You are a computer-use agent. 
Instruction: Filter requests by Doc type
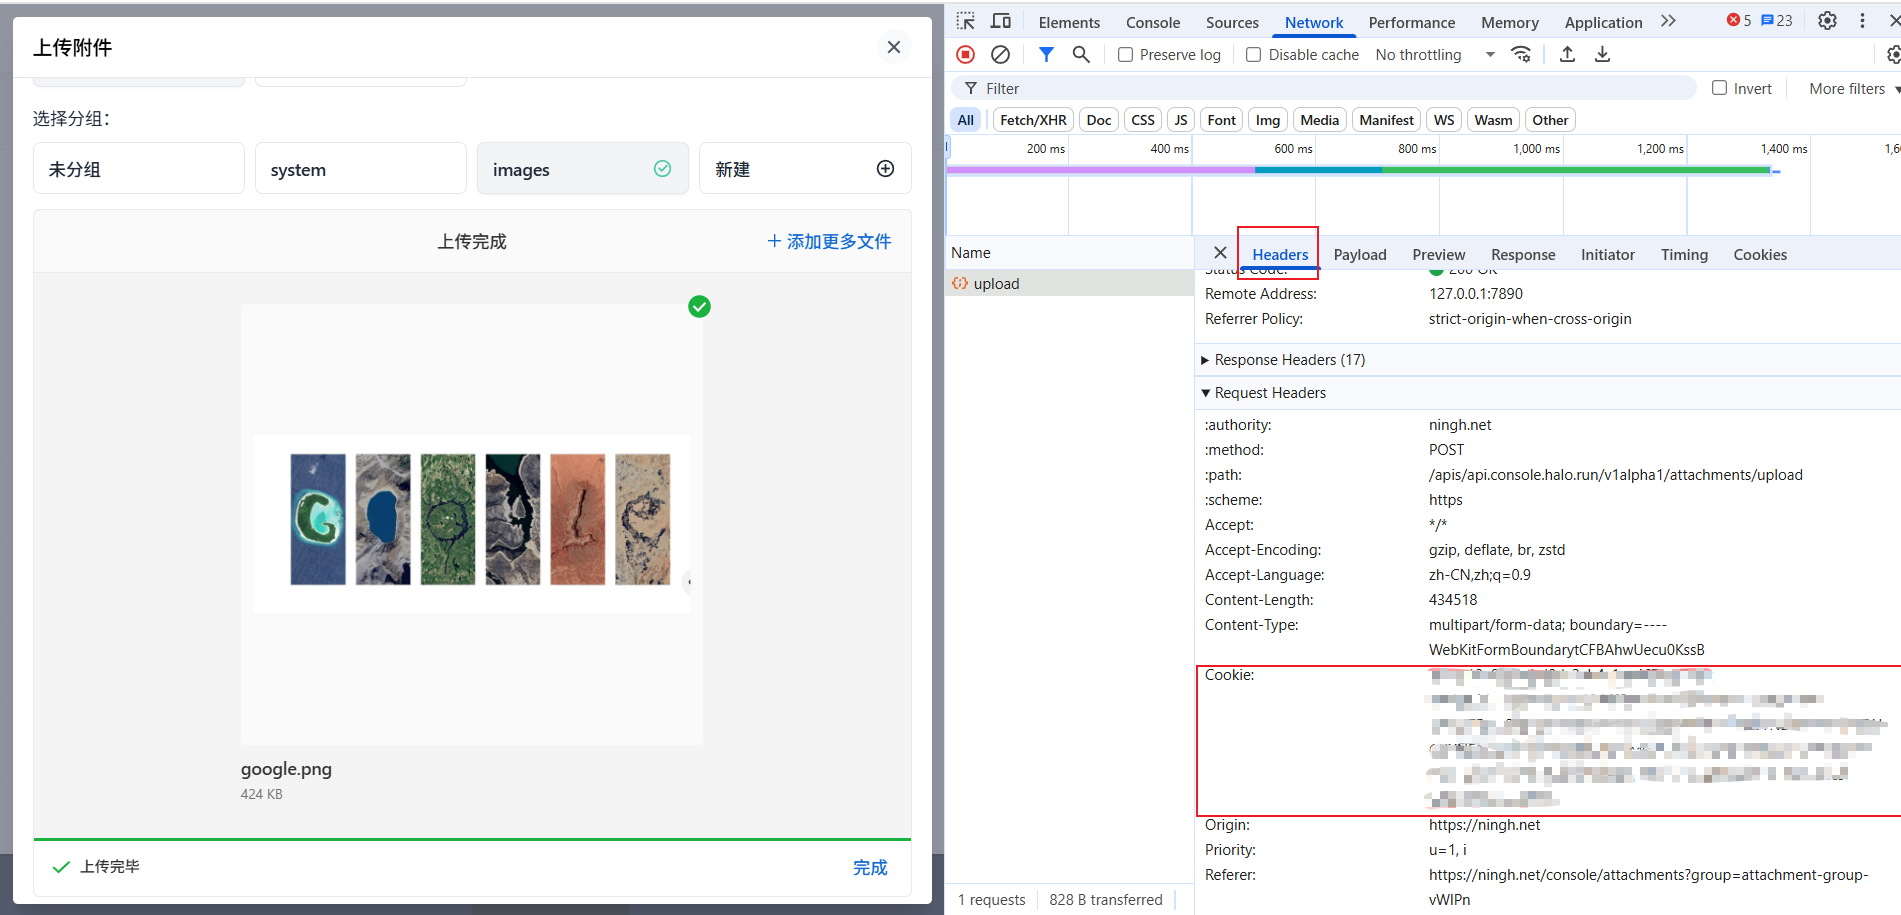(x=1099, y=120)
